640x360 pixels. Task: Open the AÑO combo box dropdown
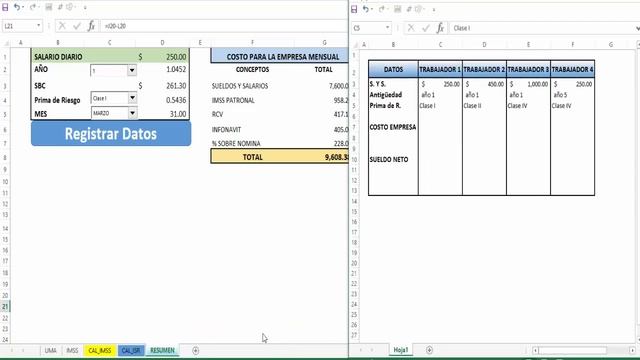[132, 71]
